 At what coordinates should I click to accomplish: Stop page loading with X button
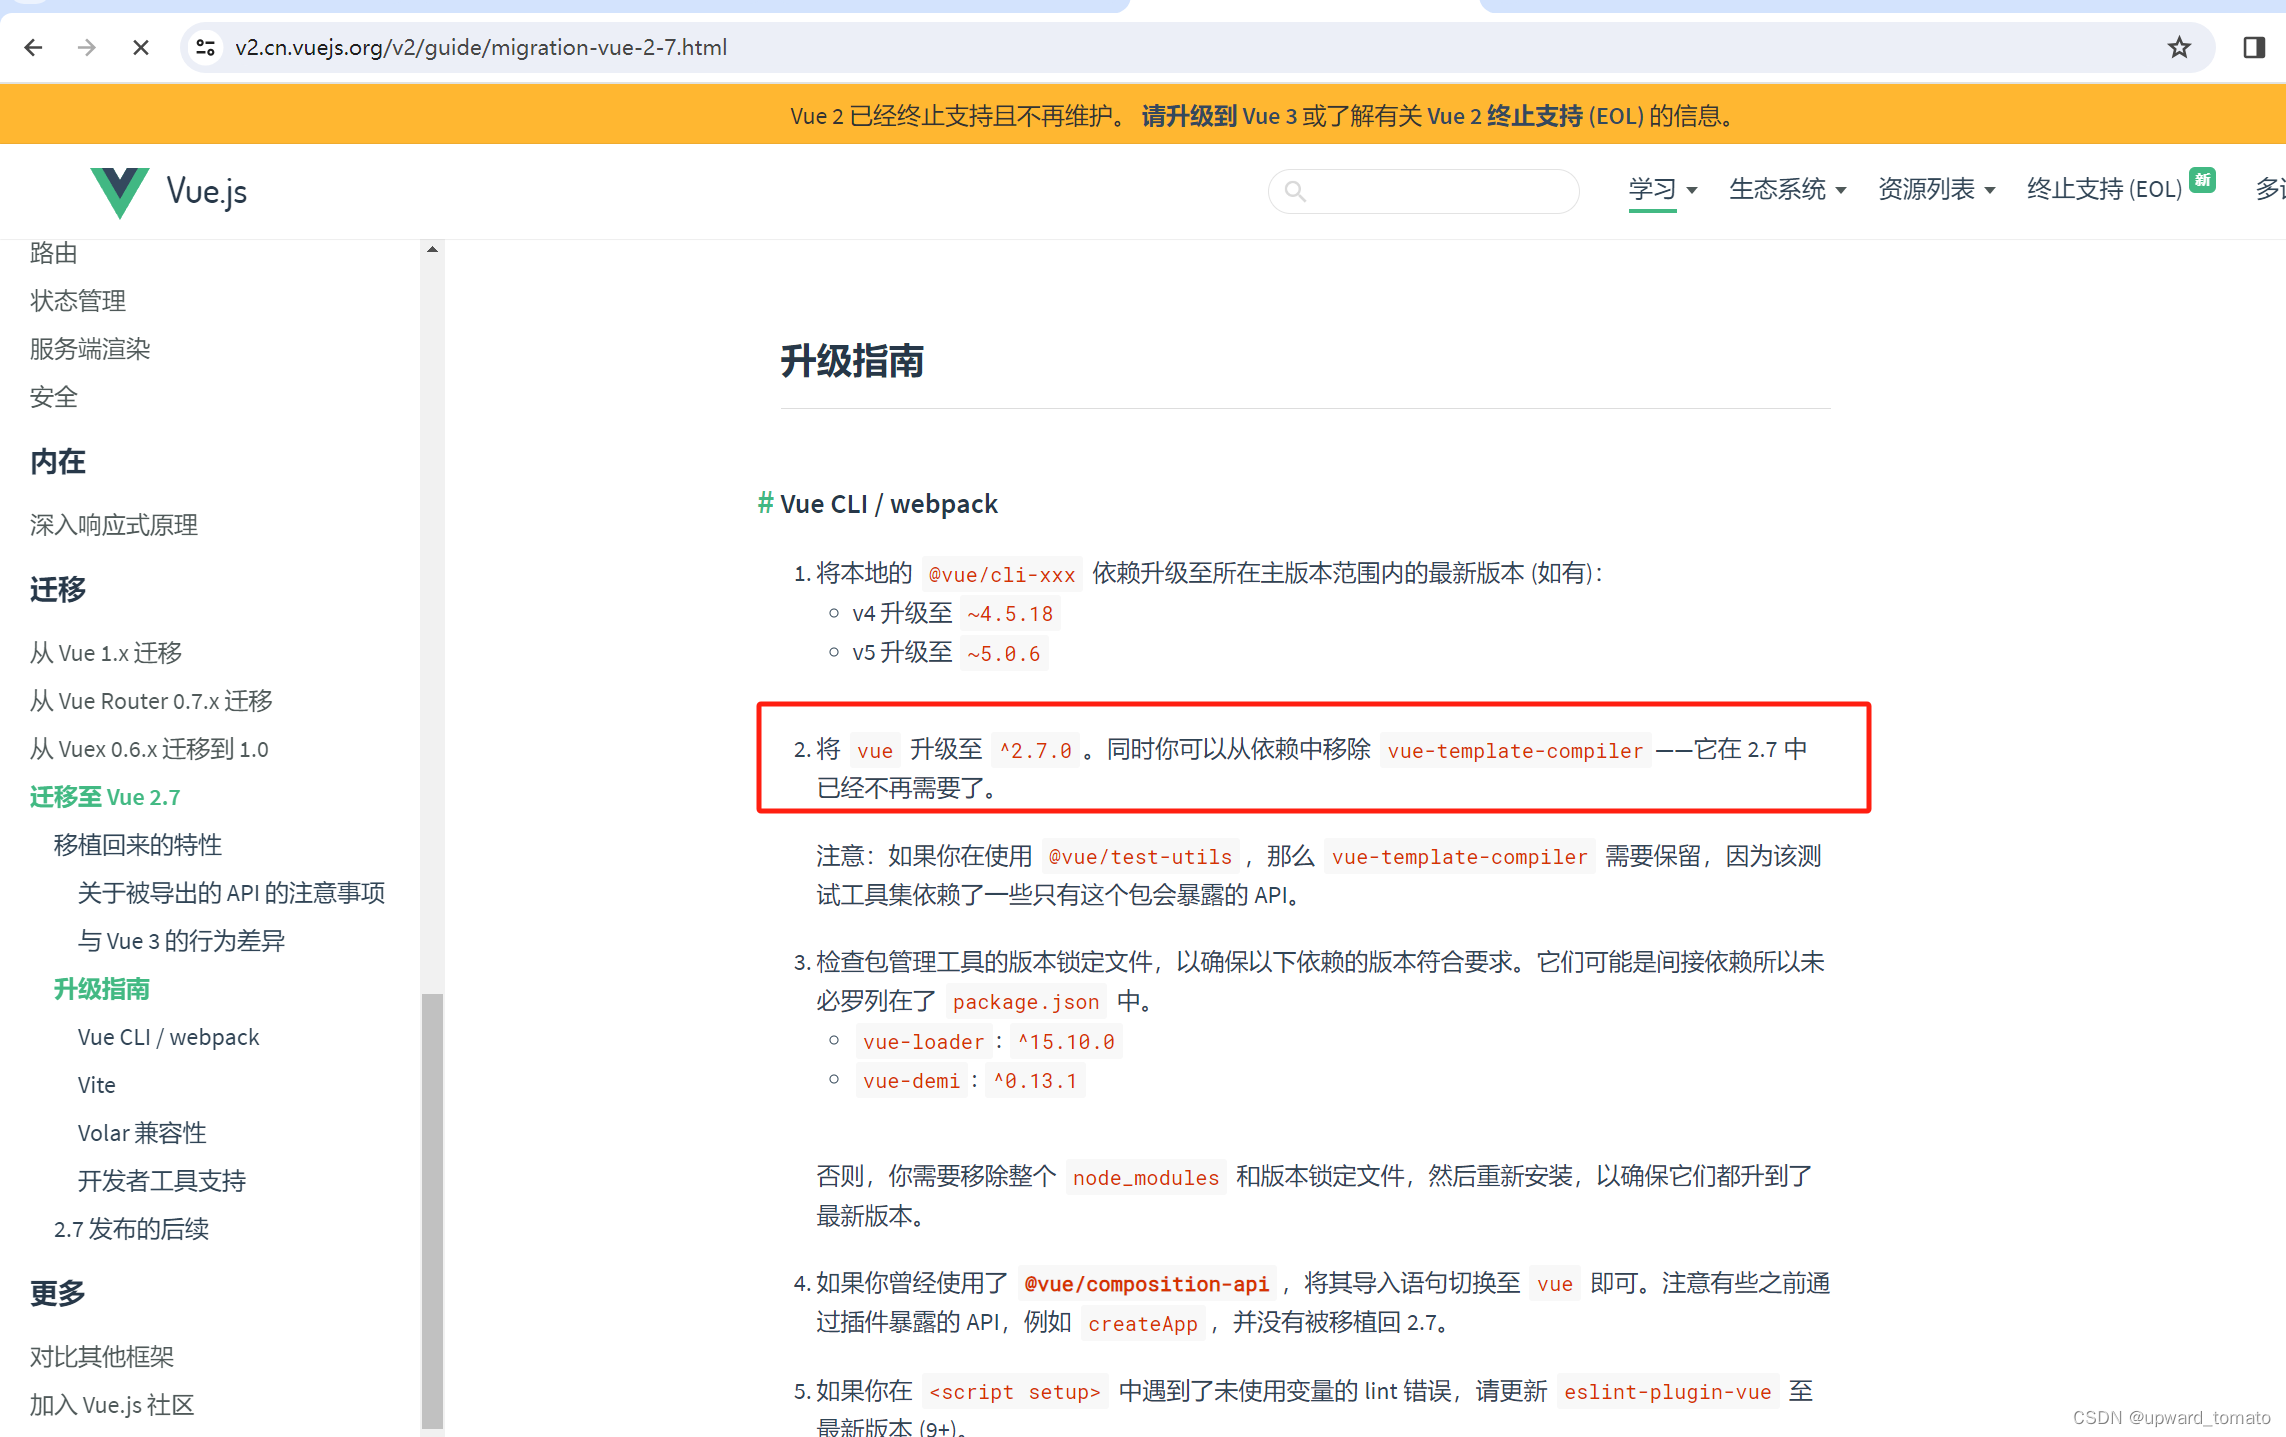point(141,47)
